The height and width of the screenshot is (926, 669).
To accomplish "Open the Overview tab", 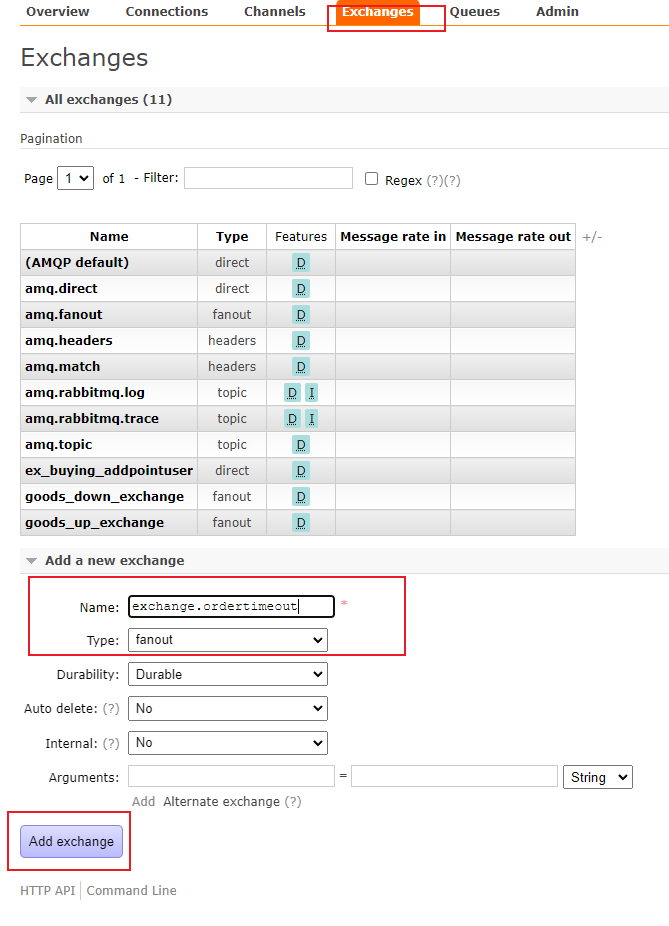I will 57,11.
